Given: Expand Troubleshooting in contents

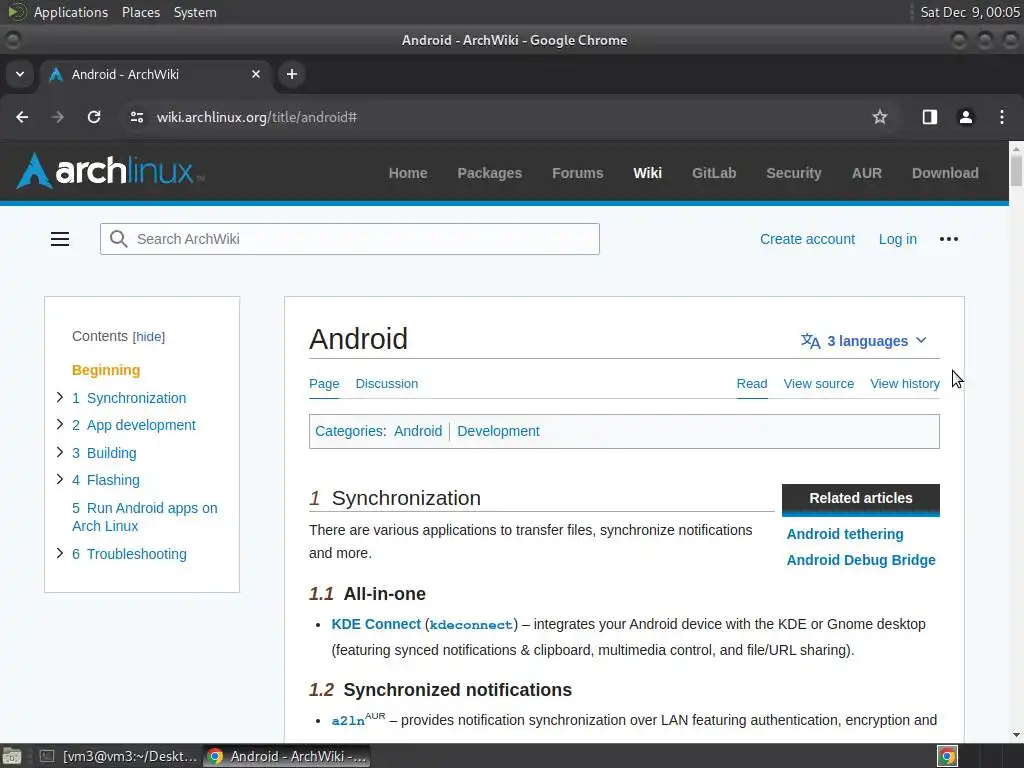Looking at the screenshot, I should [59, 553].
